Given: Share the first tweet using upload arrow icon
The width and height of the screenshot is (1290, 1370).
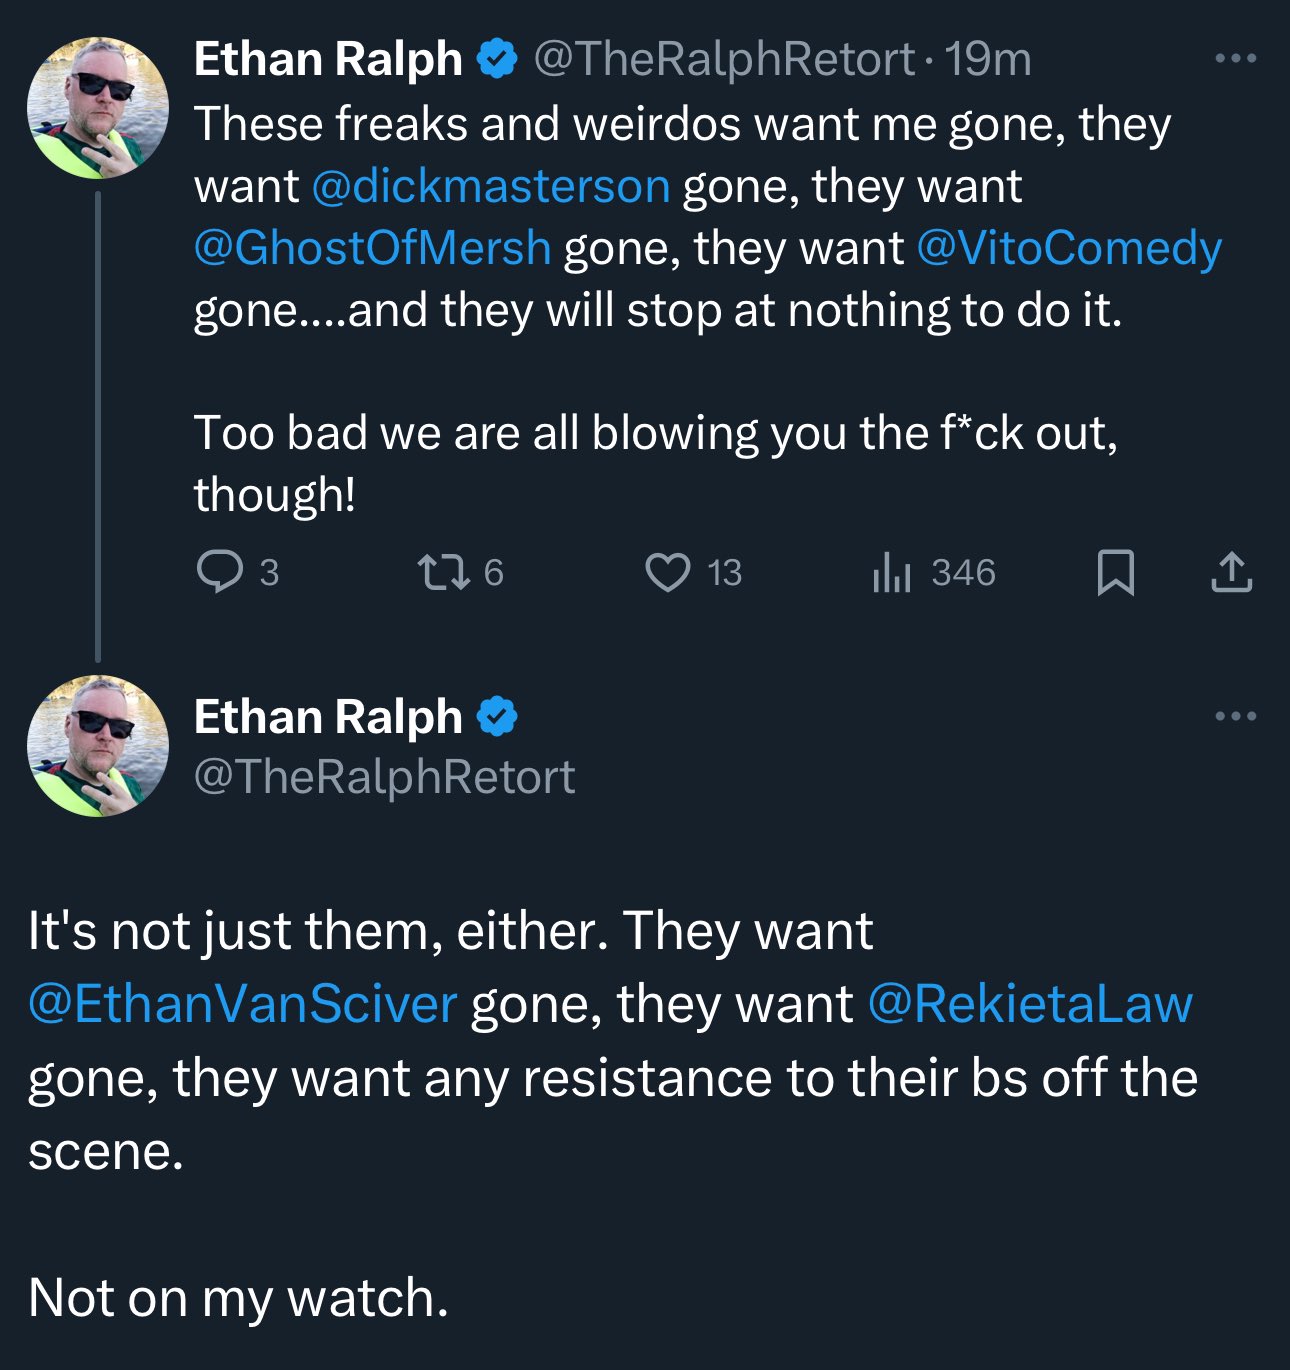Looking at the screenshot, I should [x=1232, y=572].
